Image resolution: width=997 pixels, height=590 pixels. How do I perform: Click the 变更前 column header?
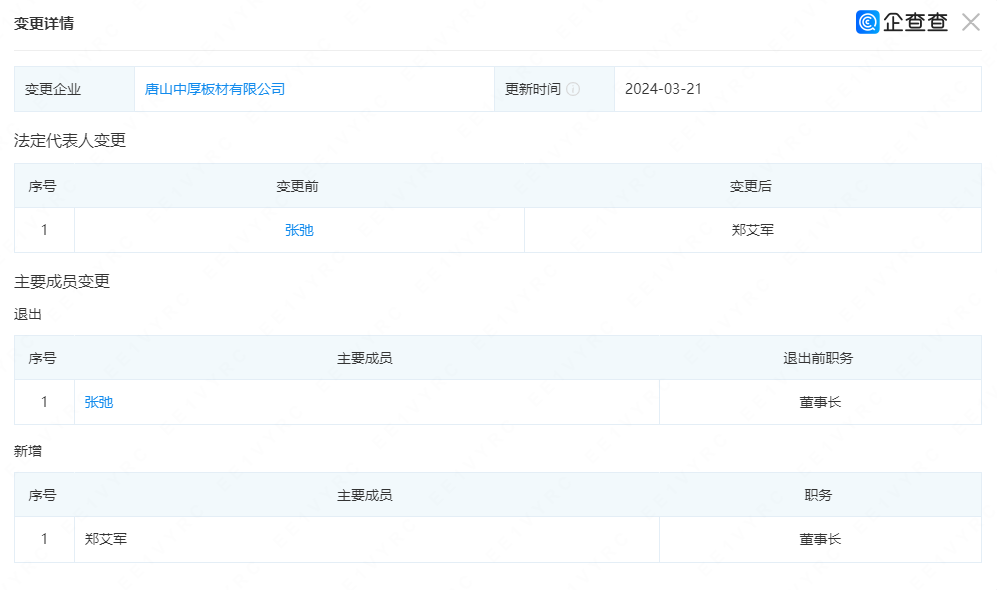(298, 186)
